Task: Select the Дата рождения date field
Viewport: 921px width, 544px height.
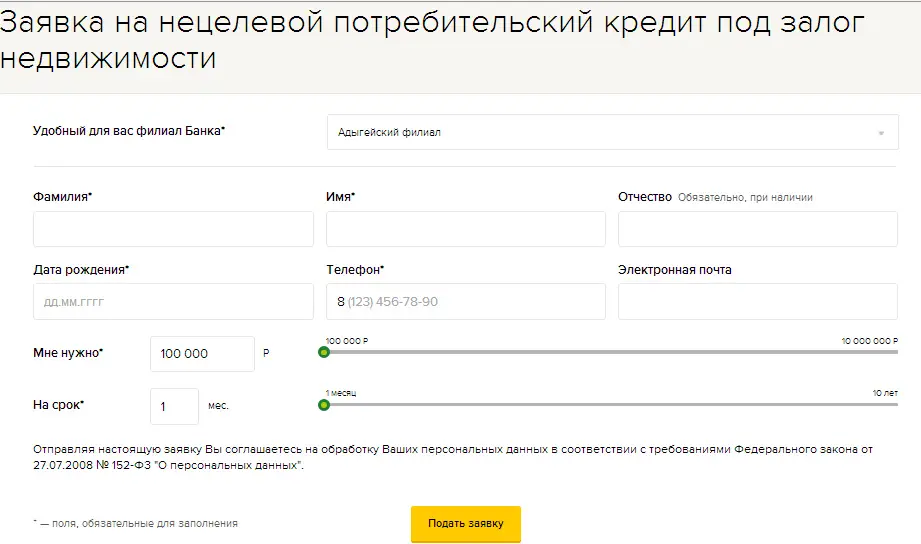Action: point(173,302)
